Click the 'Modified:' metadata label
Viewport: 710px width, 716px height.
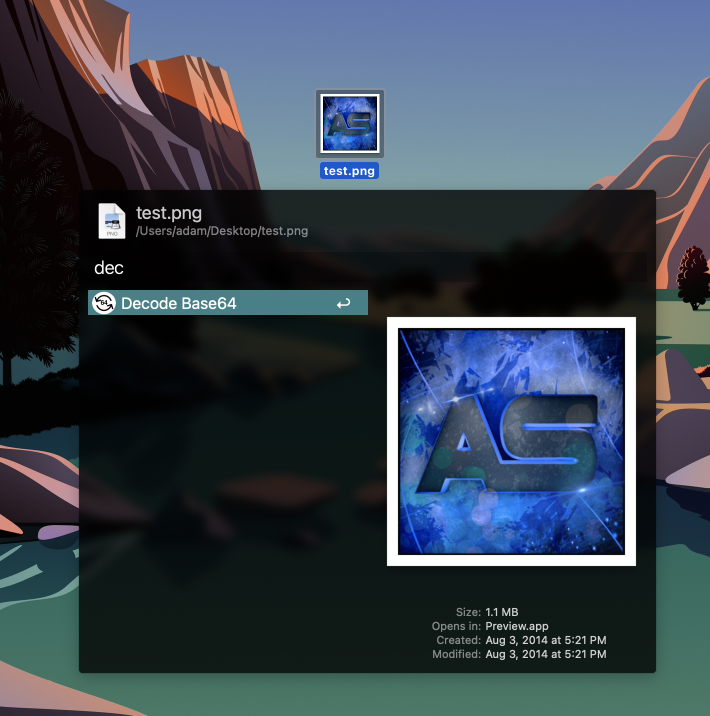pos(456,654)
